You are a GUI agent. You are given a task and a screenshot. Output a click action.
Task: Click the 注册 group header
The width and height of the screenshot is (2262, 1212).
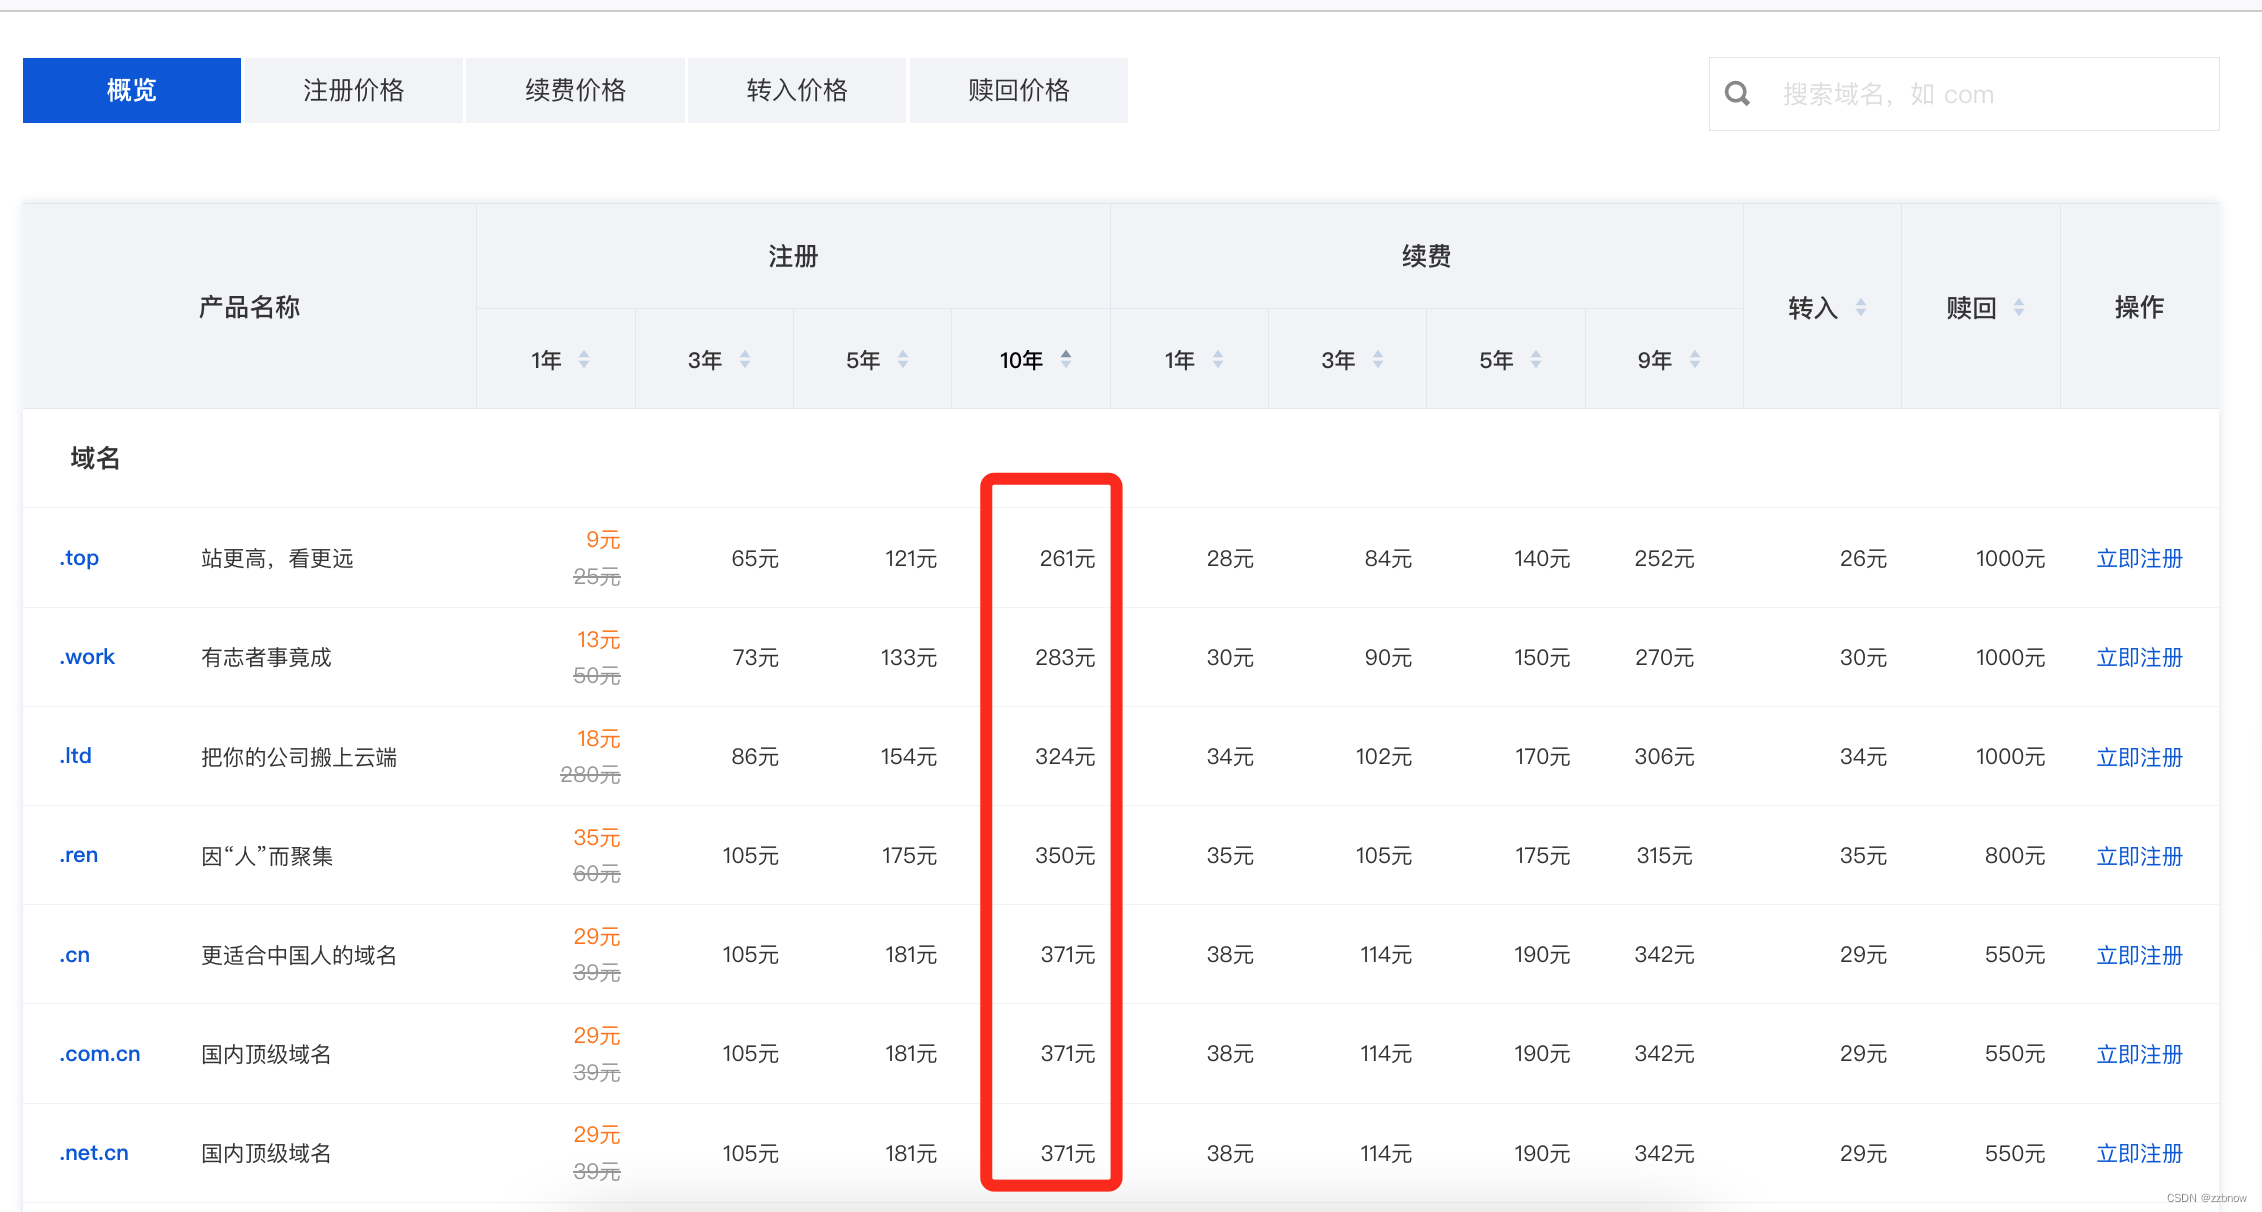(793, 256)
